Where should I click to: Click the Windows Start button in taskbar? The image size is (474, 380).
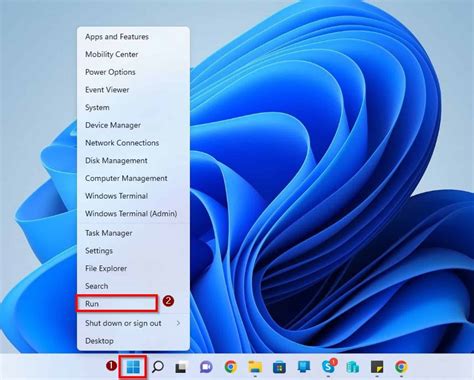tap(133, 367)
